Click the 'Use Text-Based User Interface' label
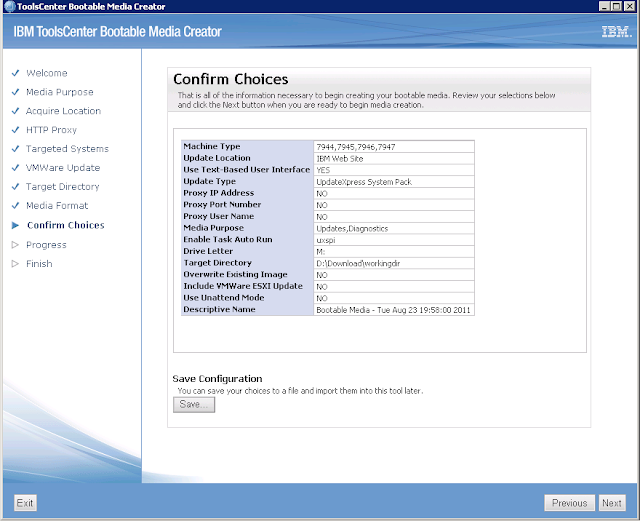Screen dimensions: 640x521 click(x=247, y=169)
